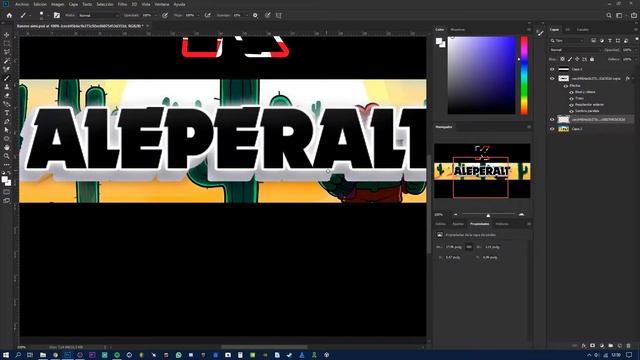Toggle Sombra paralela effect eye

[x=571, y=111]
